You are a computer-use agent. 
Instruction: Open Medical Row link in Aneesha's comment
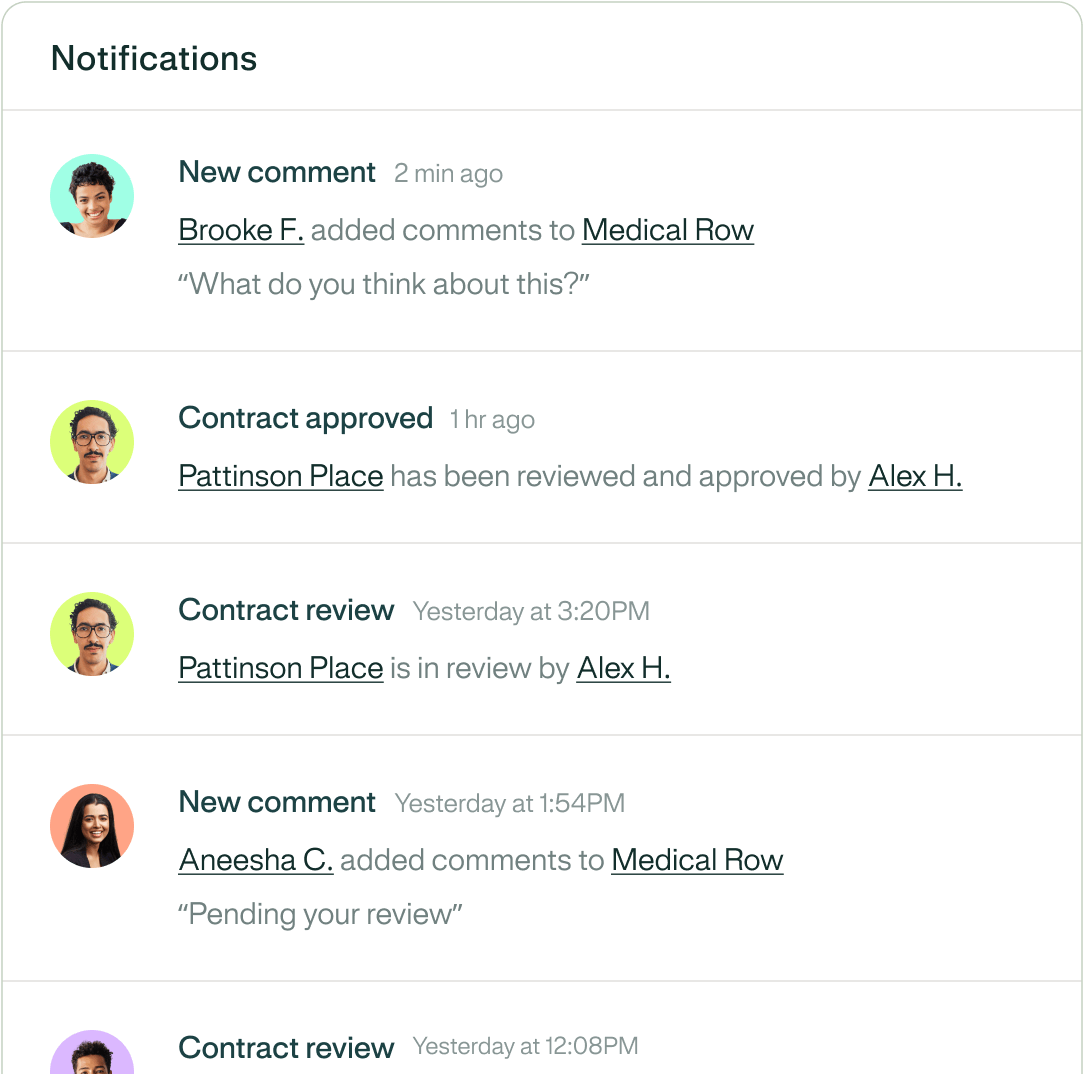coord(697,860)
